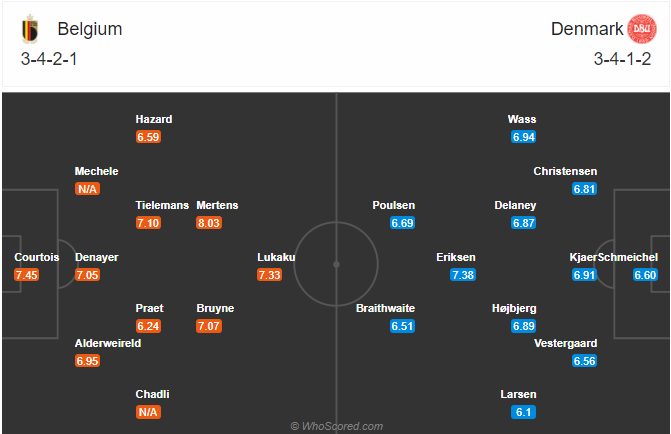Select Chadli's N/A rating badge

(148, 412)
